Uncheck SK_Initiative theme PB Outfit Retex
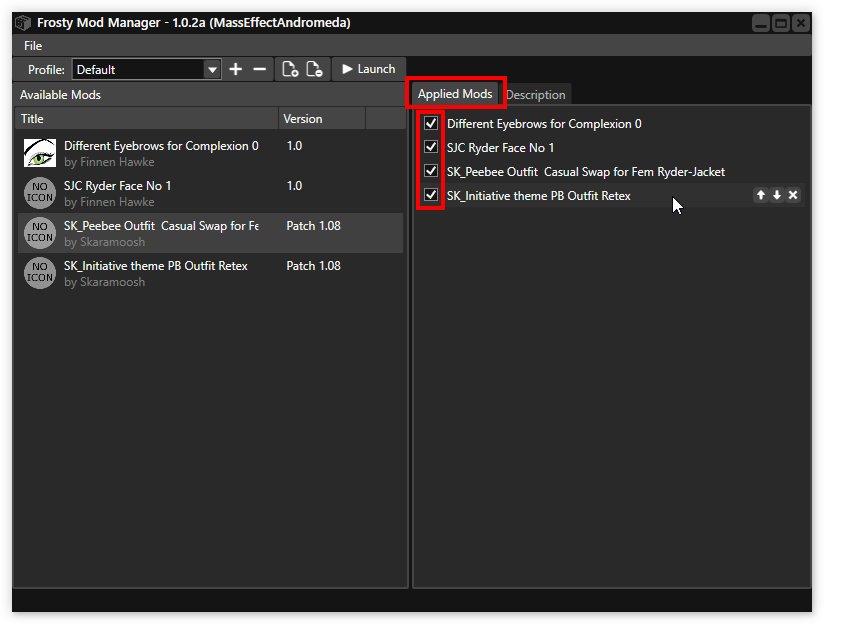This screenshot has width=846, height=633. [x=431, y=195]
